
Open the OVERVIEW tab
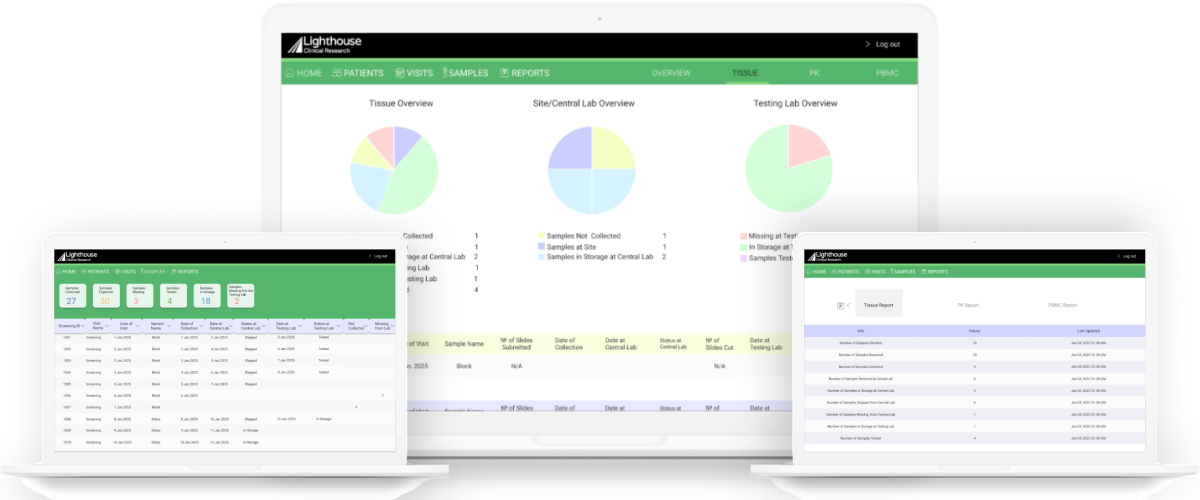[671, 73]
